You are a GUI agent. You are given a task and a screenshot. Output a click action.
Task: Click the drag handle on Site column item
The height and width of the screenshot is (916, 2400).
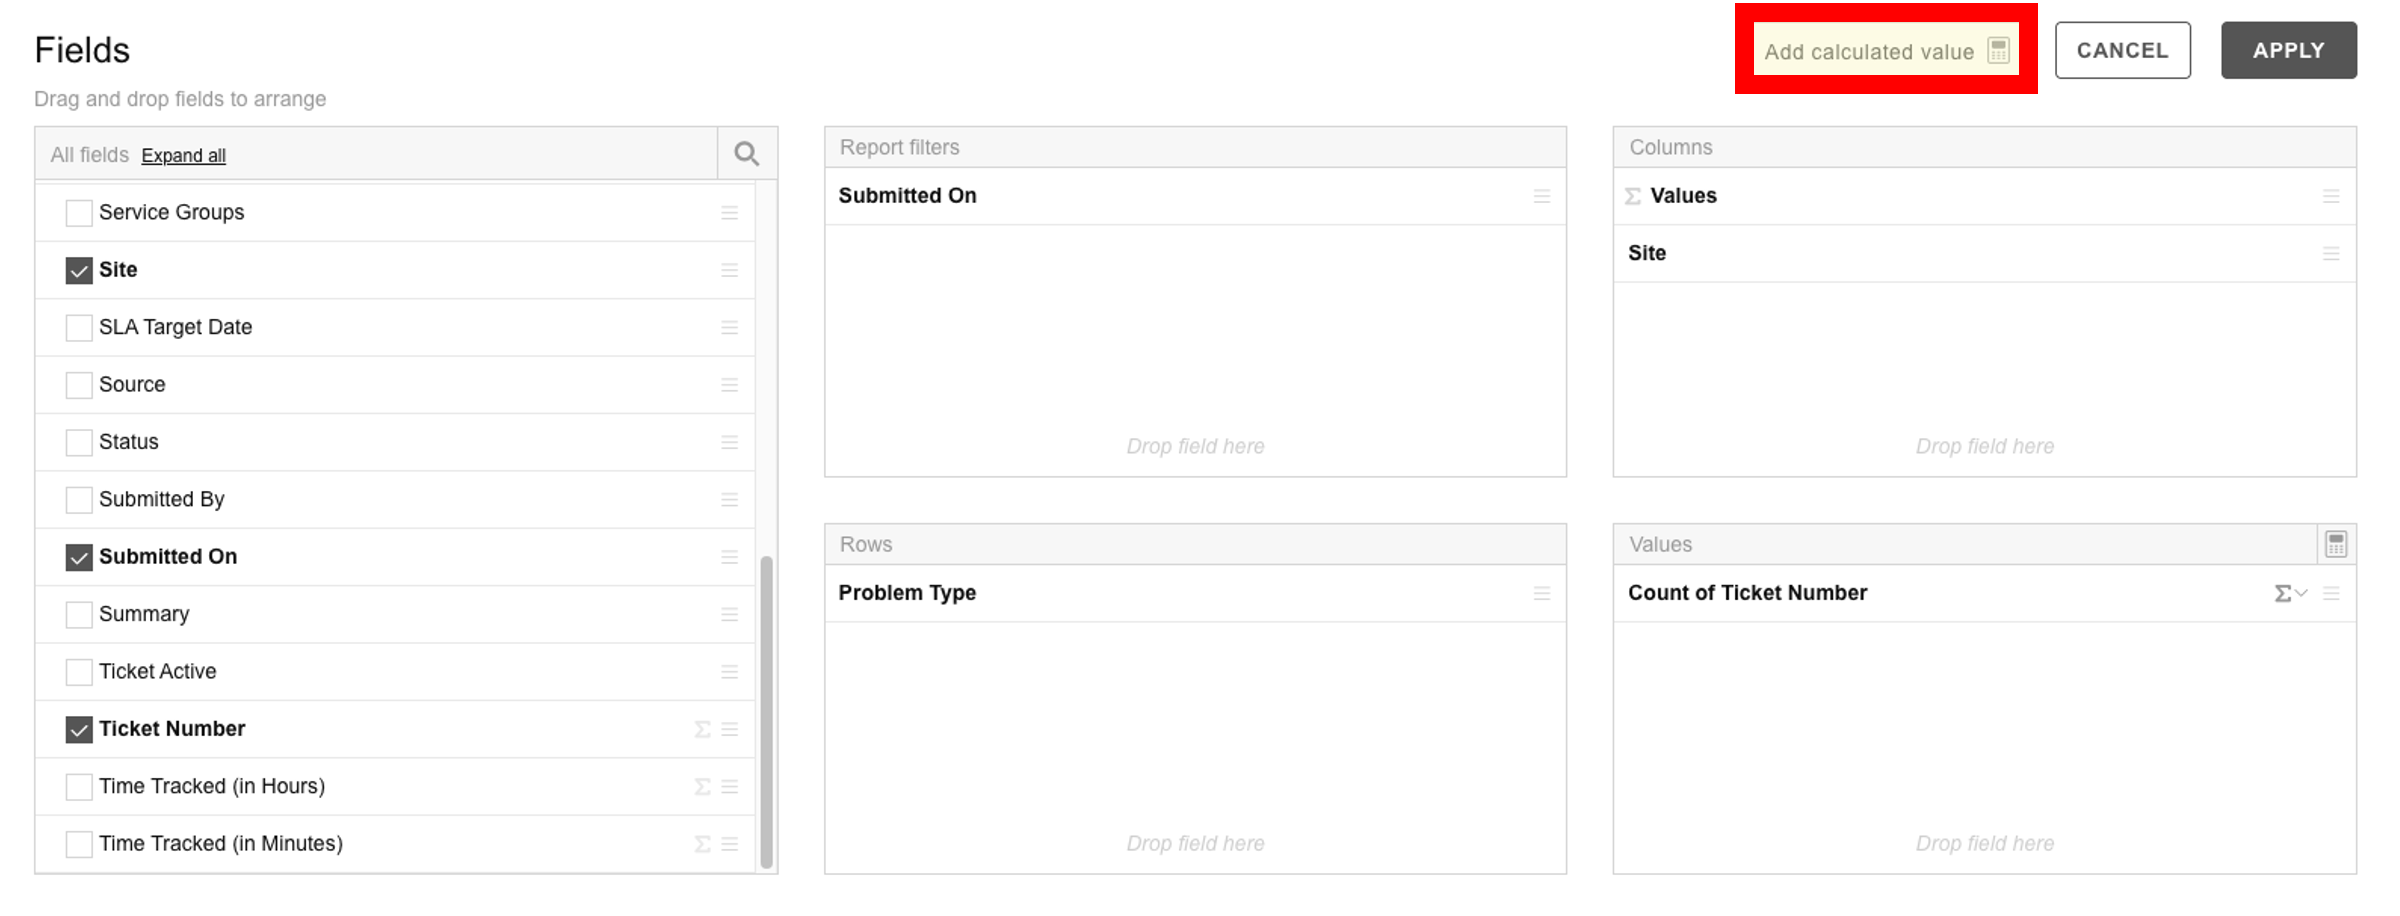click(2331, 254)
